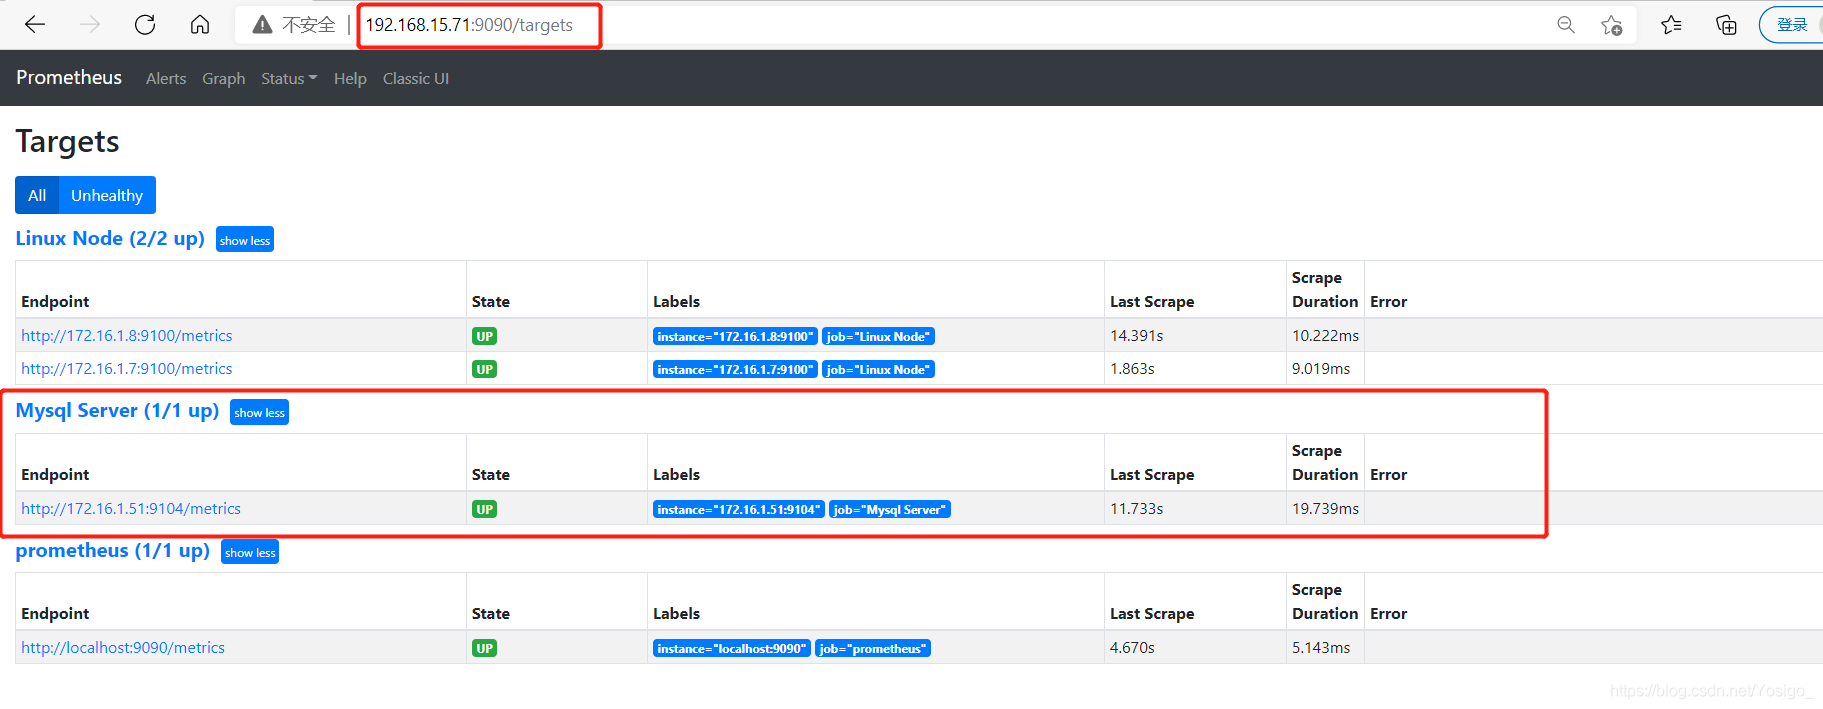Click label job="prometheus"
Image resolution: width=1823 pixels, height=709 pixels.
point(873,649)
